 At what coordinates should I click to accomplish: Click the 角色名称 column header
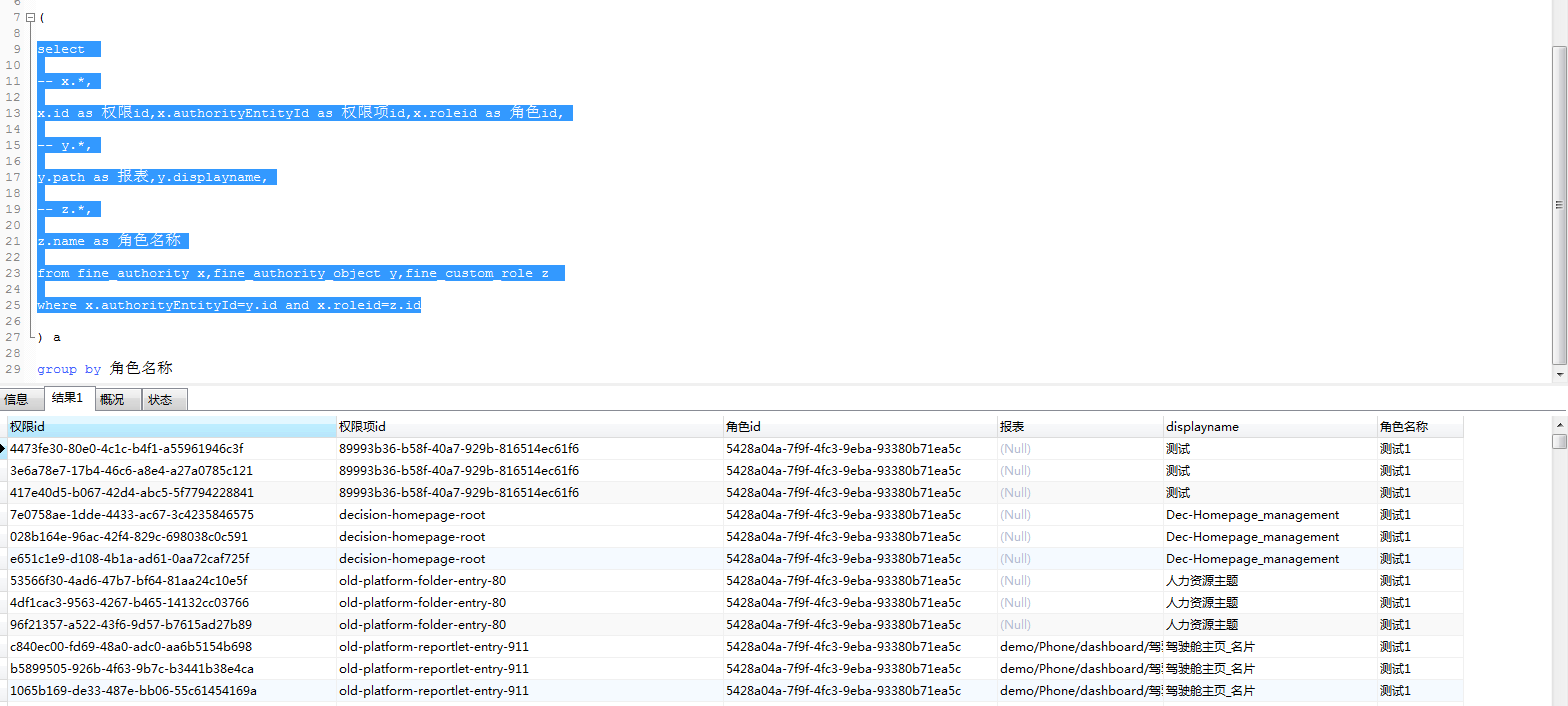pyautogui.click(x=1420, y=427)
